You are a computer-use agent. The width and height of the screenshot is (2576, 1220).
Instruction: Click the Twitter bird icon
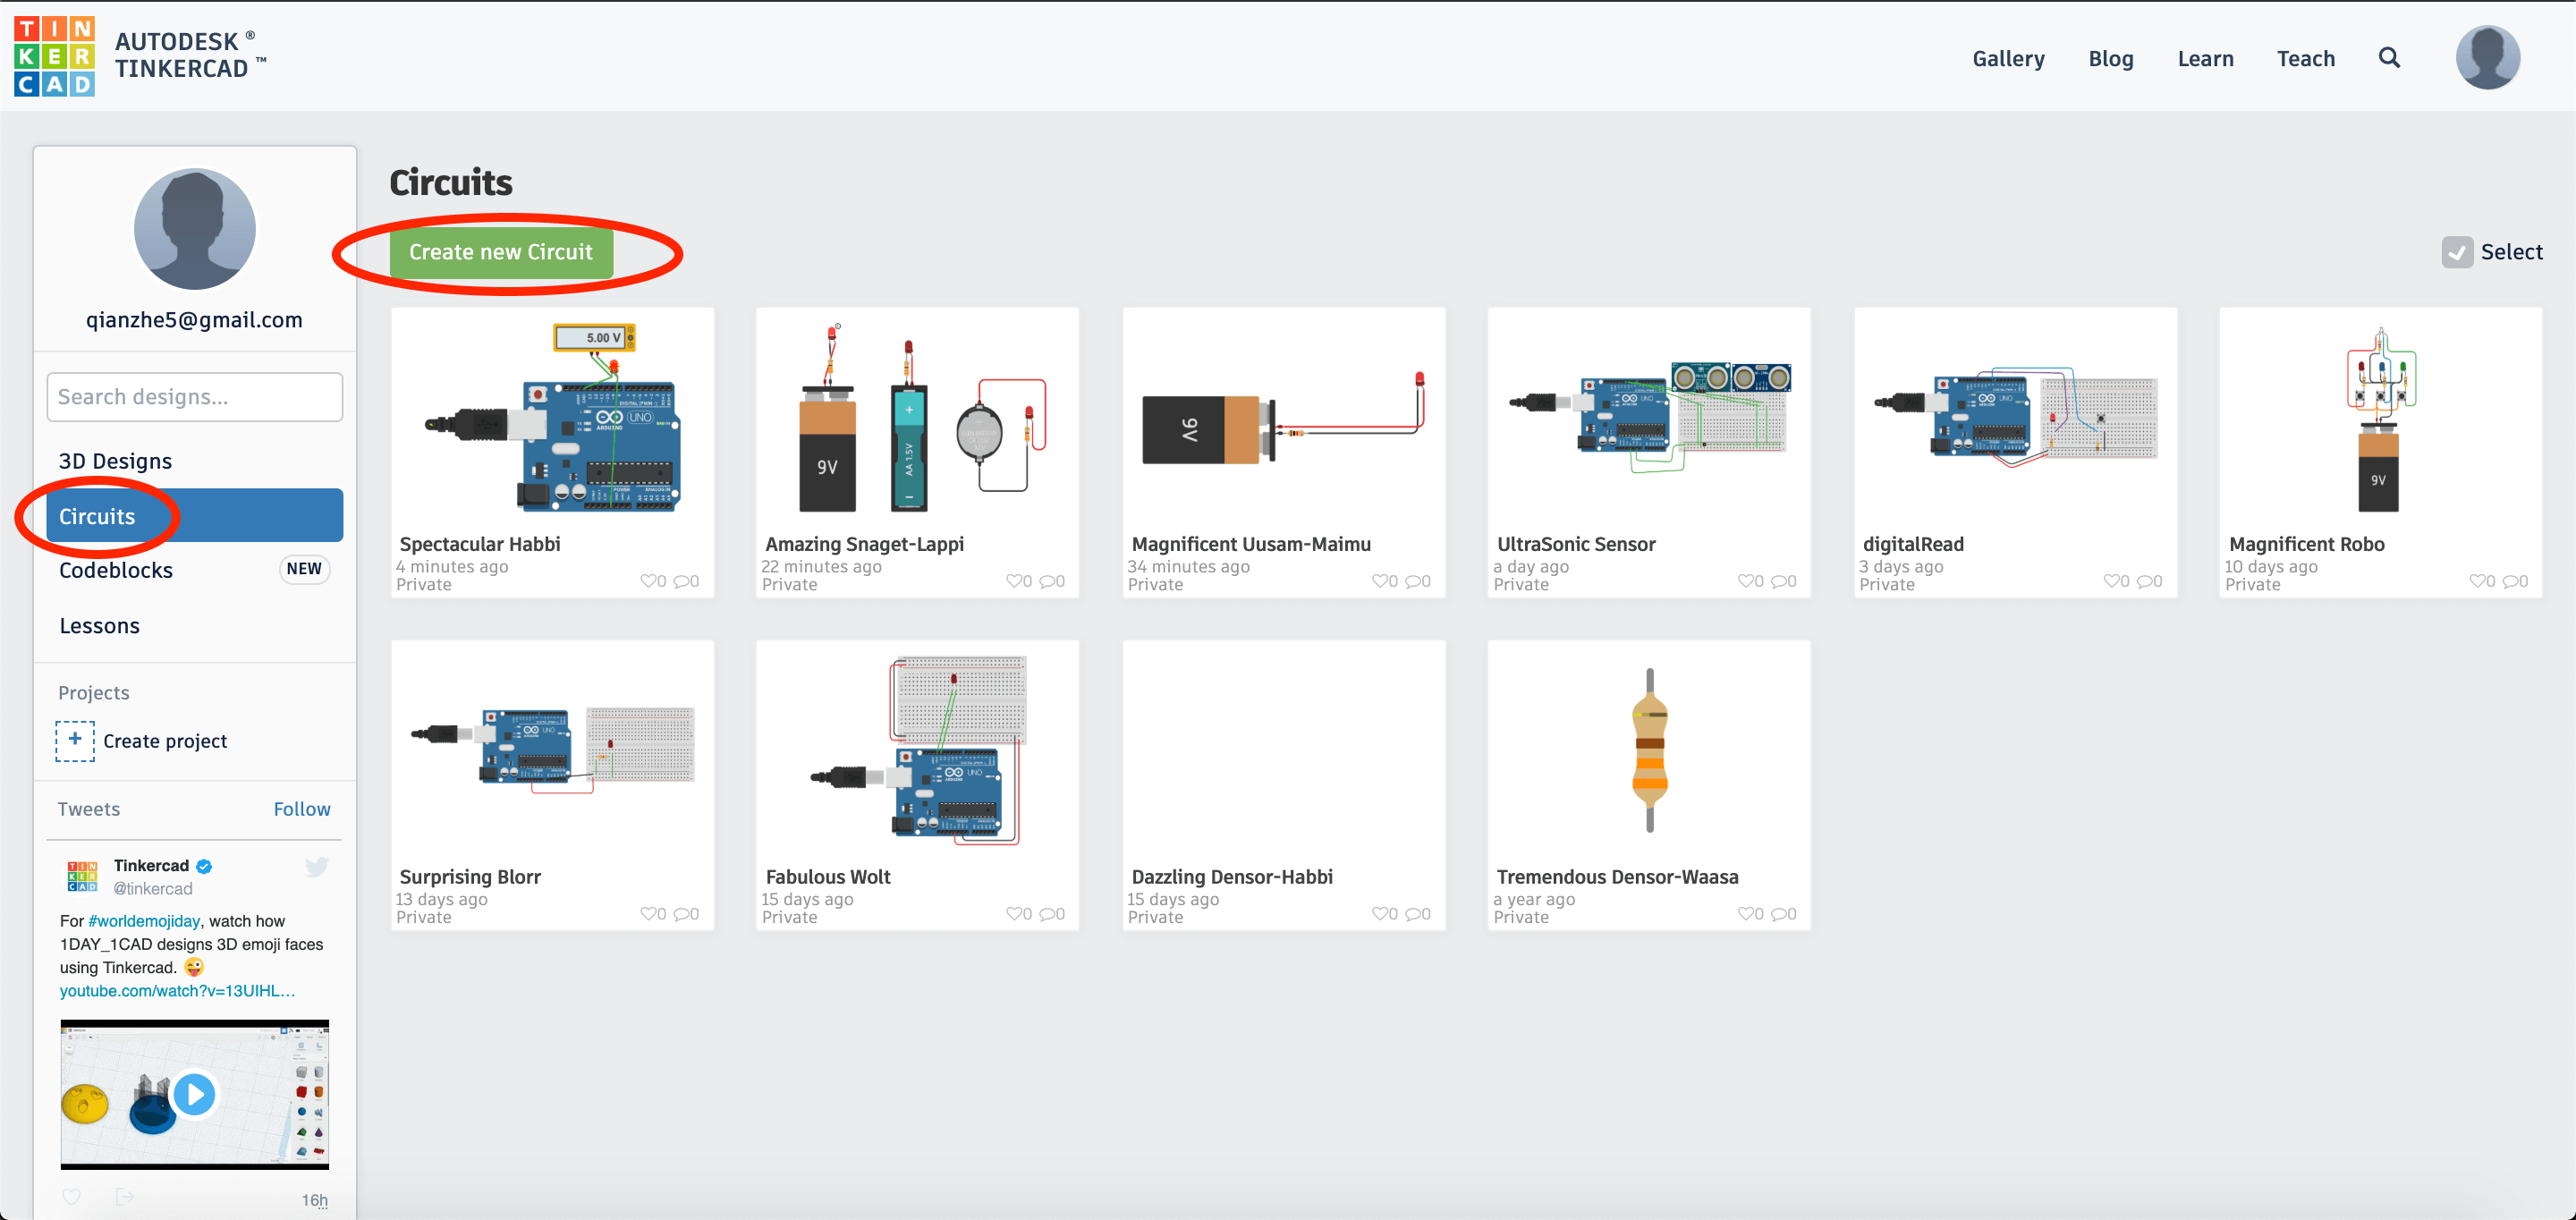click(316, 866)
